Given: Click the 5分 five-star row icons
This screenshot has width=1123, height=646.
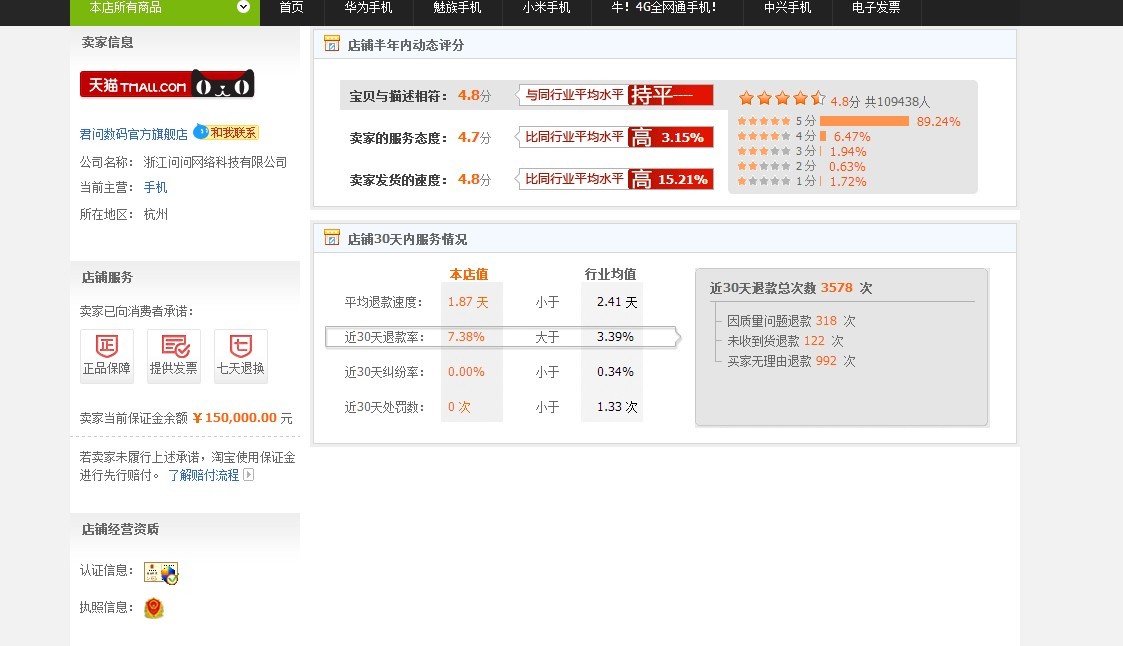Looking at the screenshot, I should 764,121.
